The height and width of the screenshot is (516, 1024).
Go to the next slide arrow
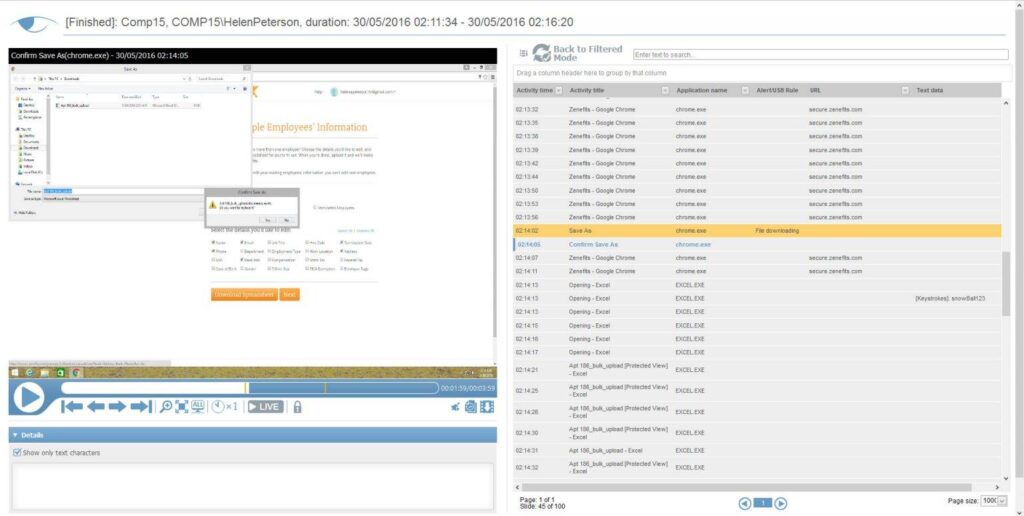point(118,406)
